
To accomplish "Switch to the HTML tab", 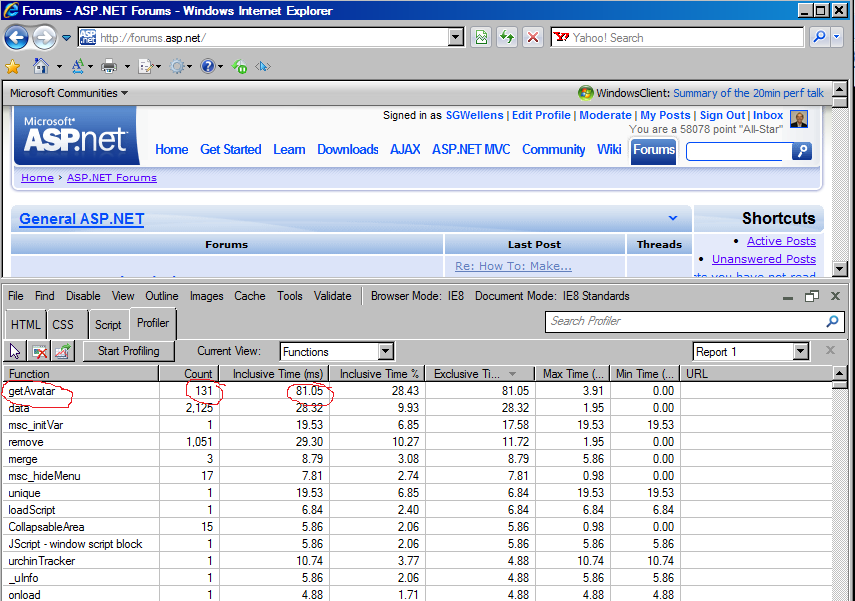I will pyautogui.click(x=26, y=324).
